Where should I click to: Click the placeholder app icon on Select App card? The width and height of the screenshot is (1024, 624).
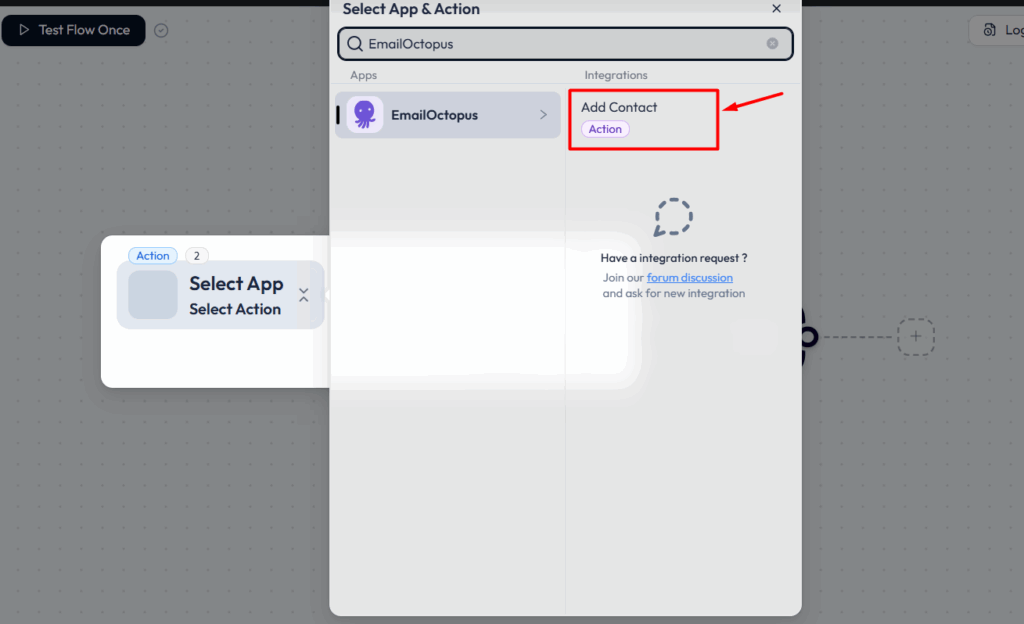point(152,294)
